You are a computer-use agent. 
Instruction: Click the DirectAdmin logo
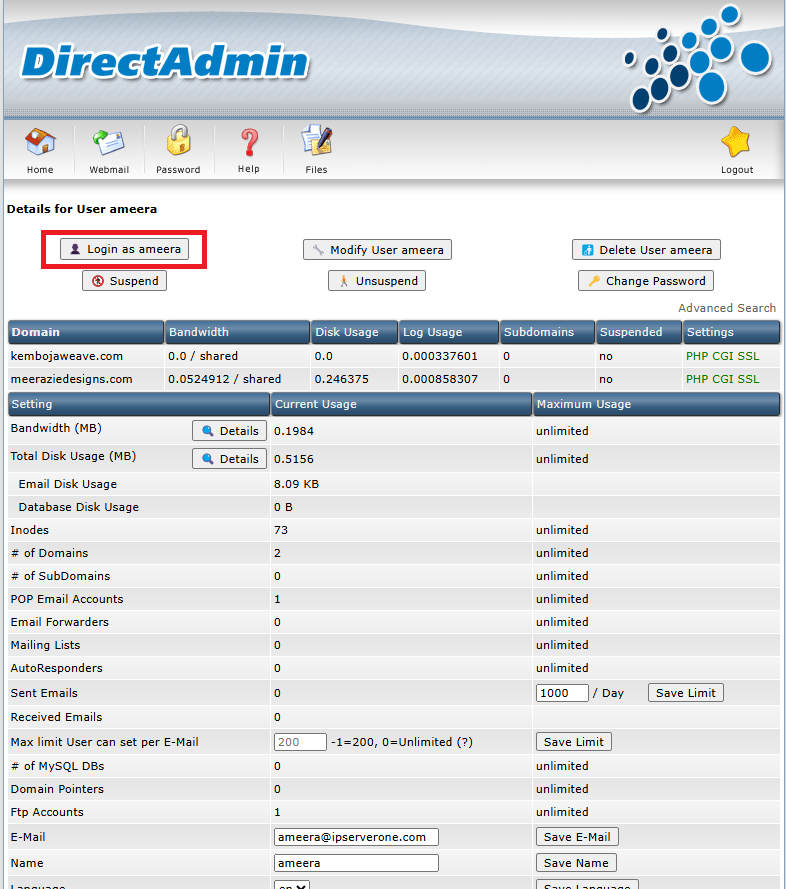pos(165,63)
